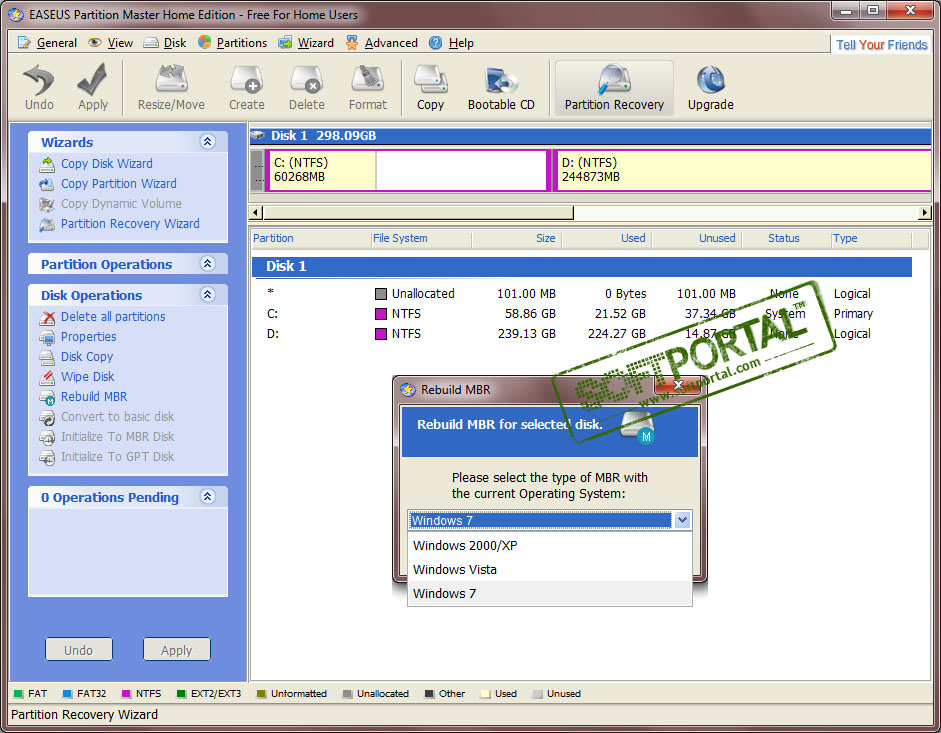Choose Windows 7 list option
The height and width of the screenshot is (733, 941).
pyautogui.click(x=549, y=593)
